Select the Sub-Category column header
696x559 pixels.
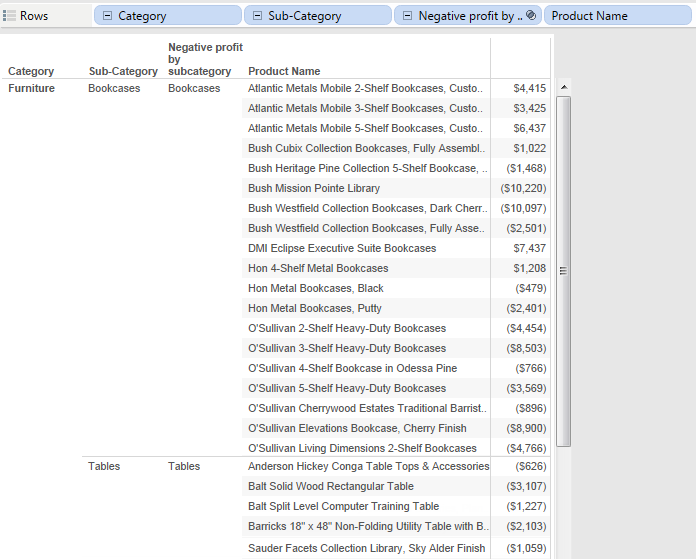pos(123,71)
